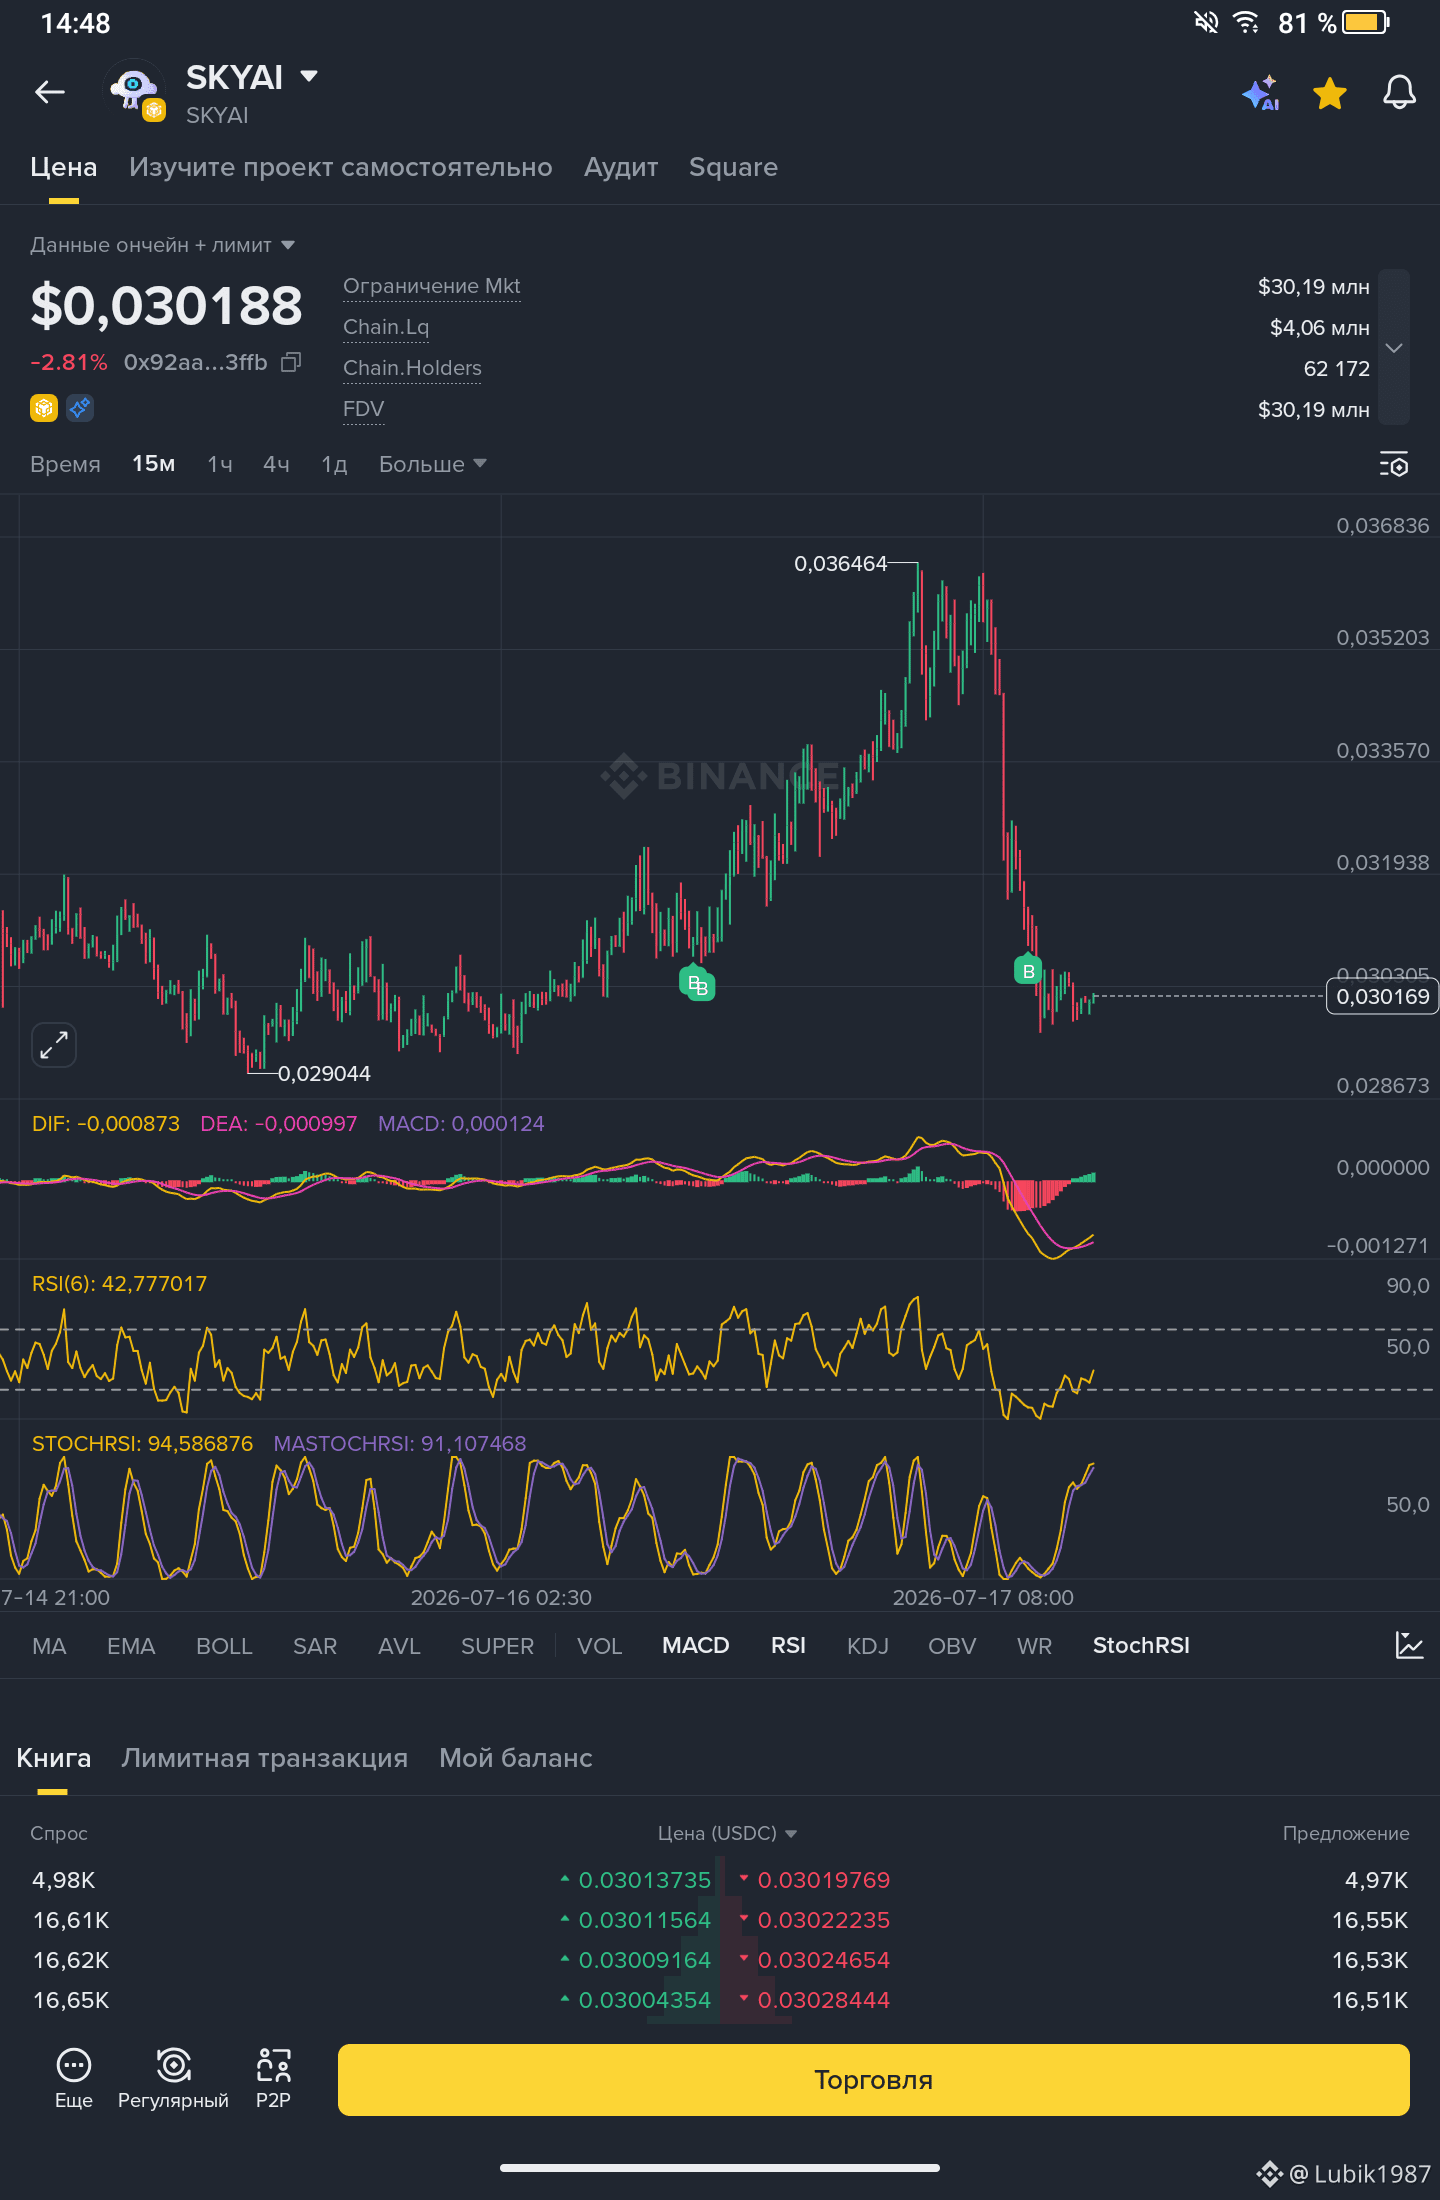Open price alert bell icon
Viewport: 1440px width, 2200px height.
tap(1399, 93)
